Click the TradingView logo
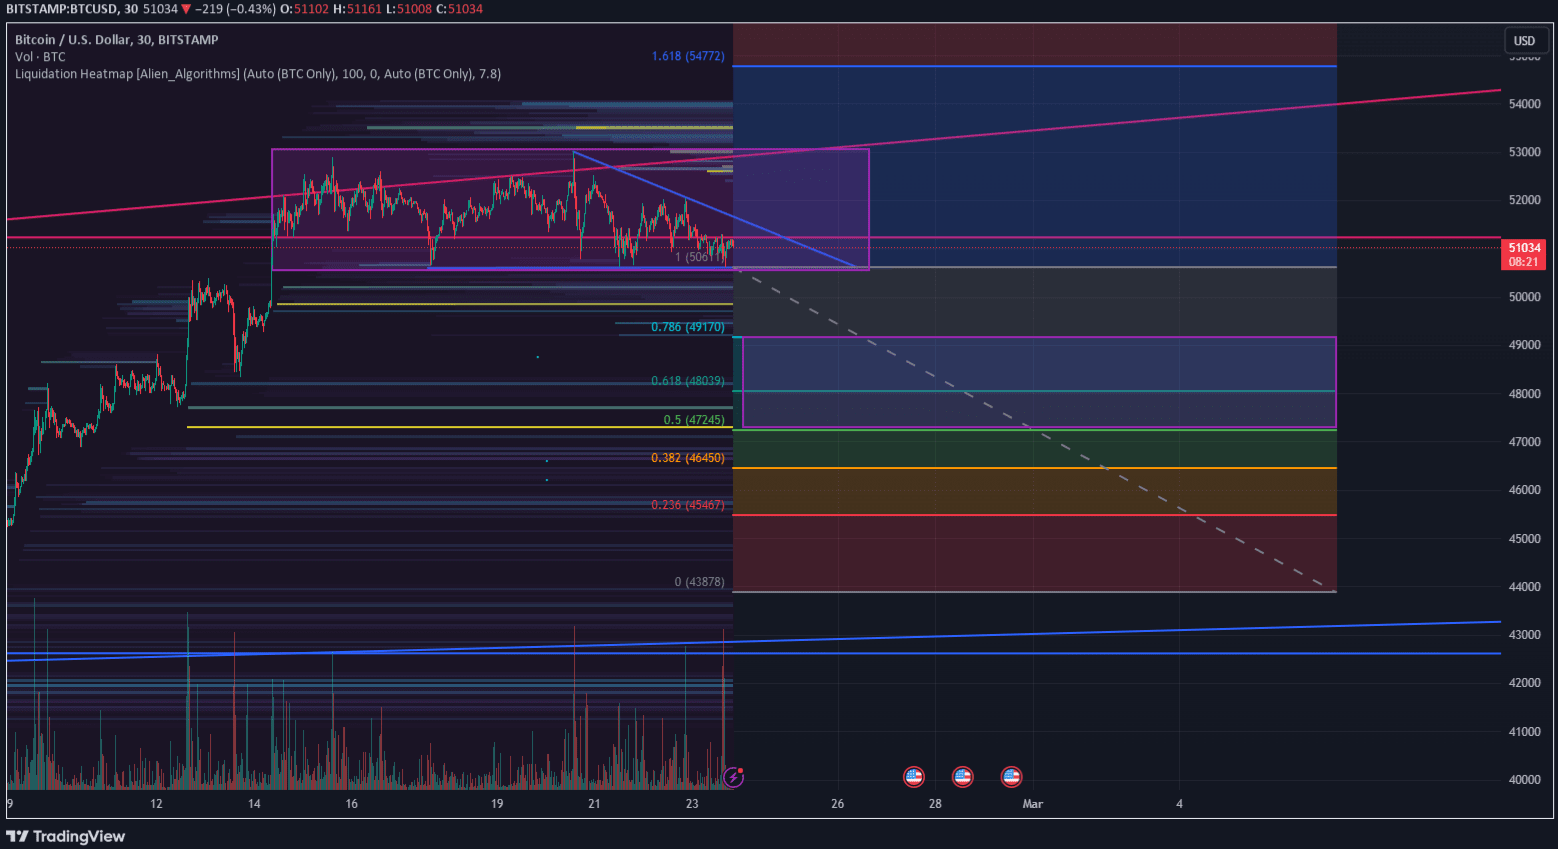The height and width of the screenshot is (849, 1558). tap(66, 836)
